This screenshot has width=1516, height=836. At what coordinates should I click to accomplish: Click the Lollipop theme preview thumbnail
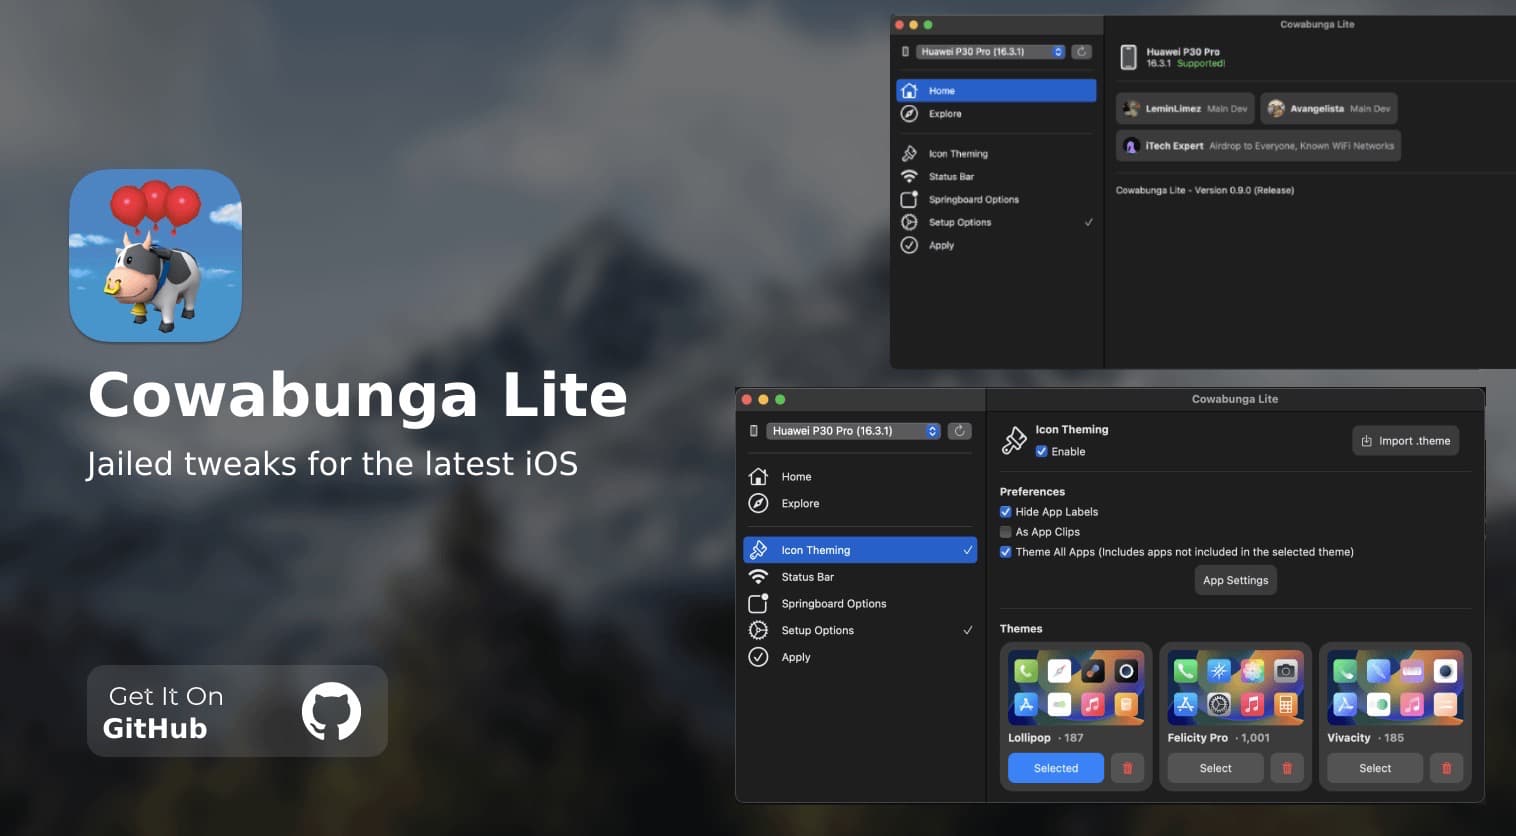[1076, 686]
